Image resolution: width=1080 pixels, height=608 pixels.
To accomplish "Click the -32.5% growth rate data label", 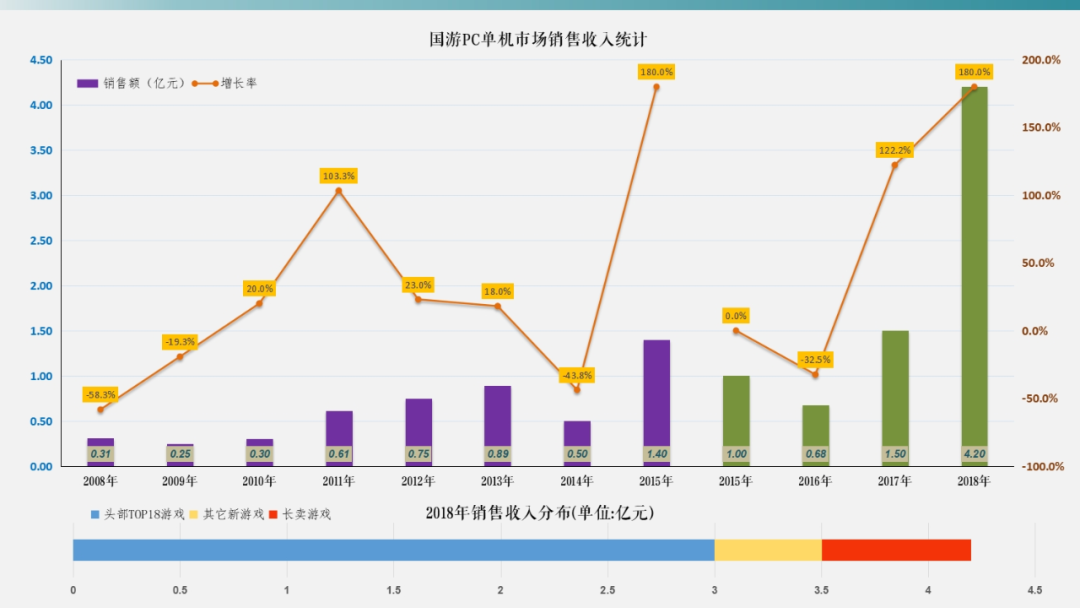I will tap(815, 359).
